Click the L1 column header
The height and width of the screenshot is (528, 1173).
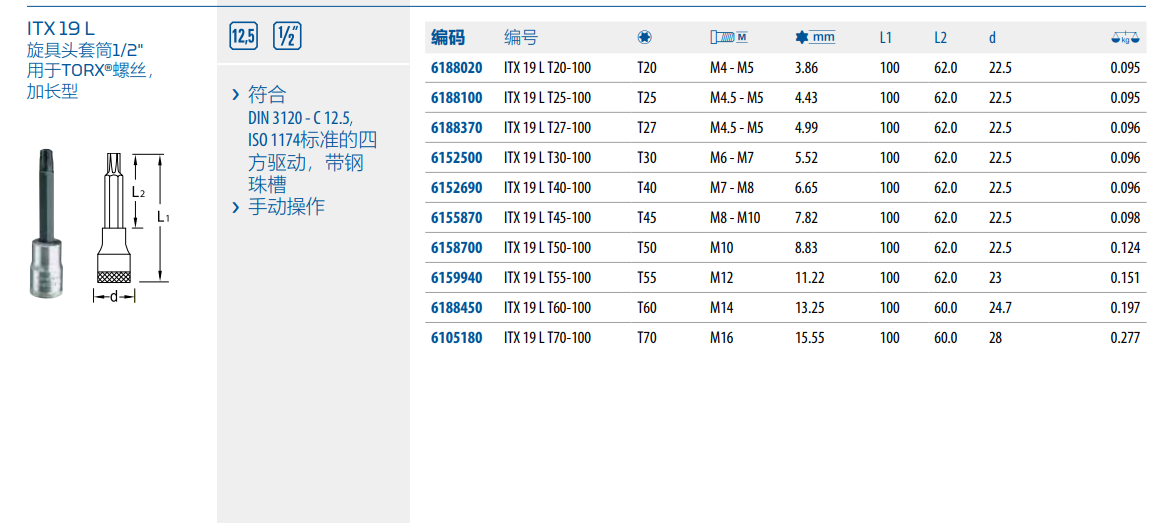(886, 38)
